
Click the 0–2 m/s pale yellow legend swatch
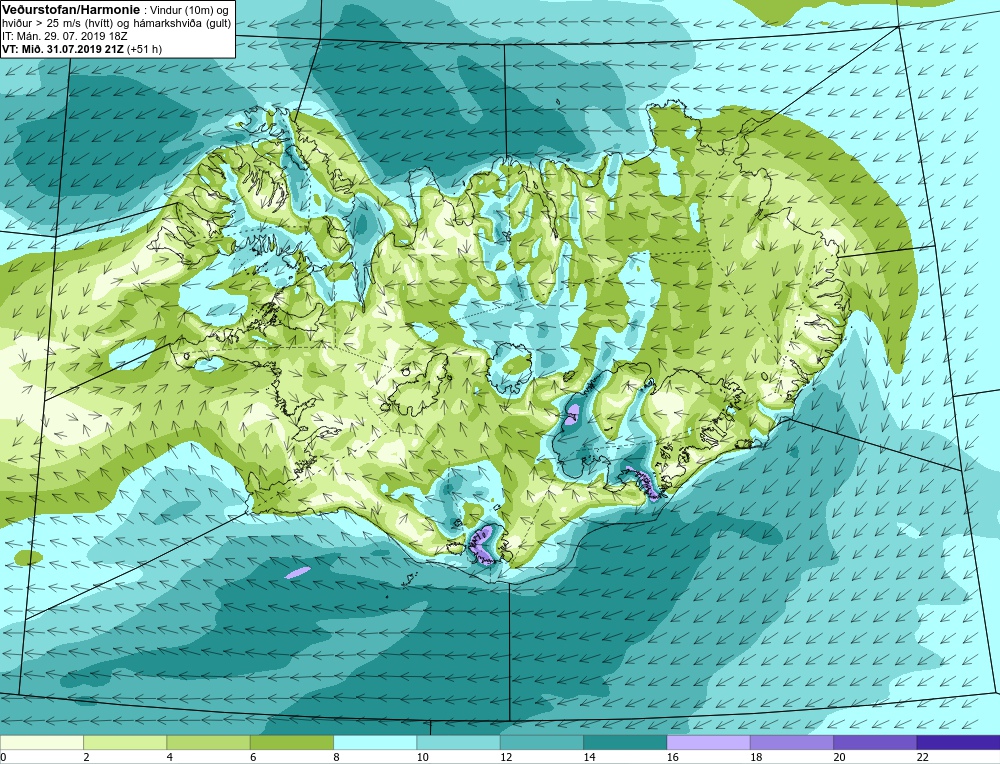click(41, 742)
